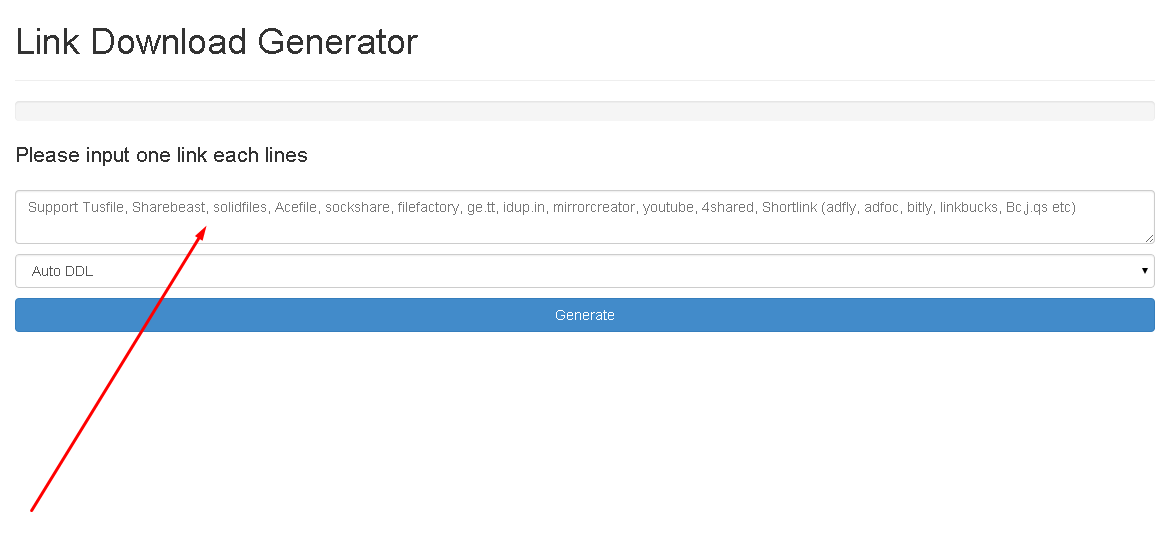Click the empty gray progress bar

coord(585,111)
